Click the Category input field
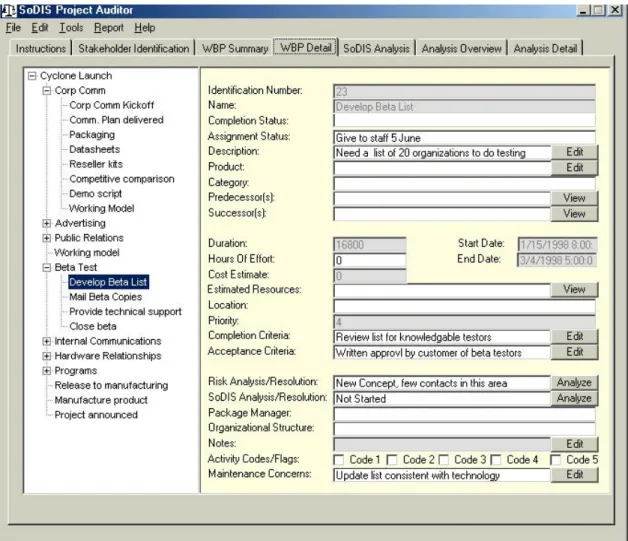 coord(464,183)
